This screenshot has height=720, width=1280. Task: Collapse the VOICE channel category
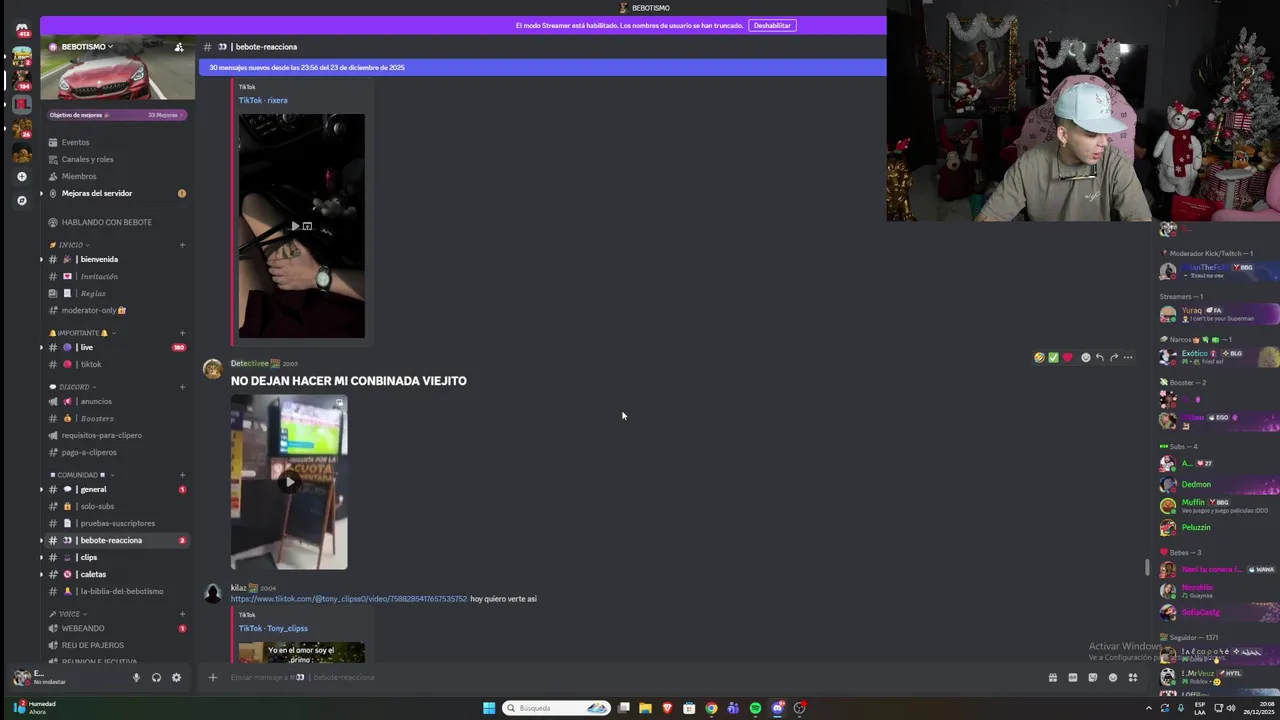point(68,614)
